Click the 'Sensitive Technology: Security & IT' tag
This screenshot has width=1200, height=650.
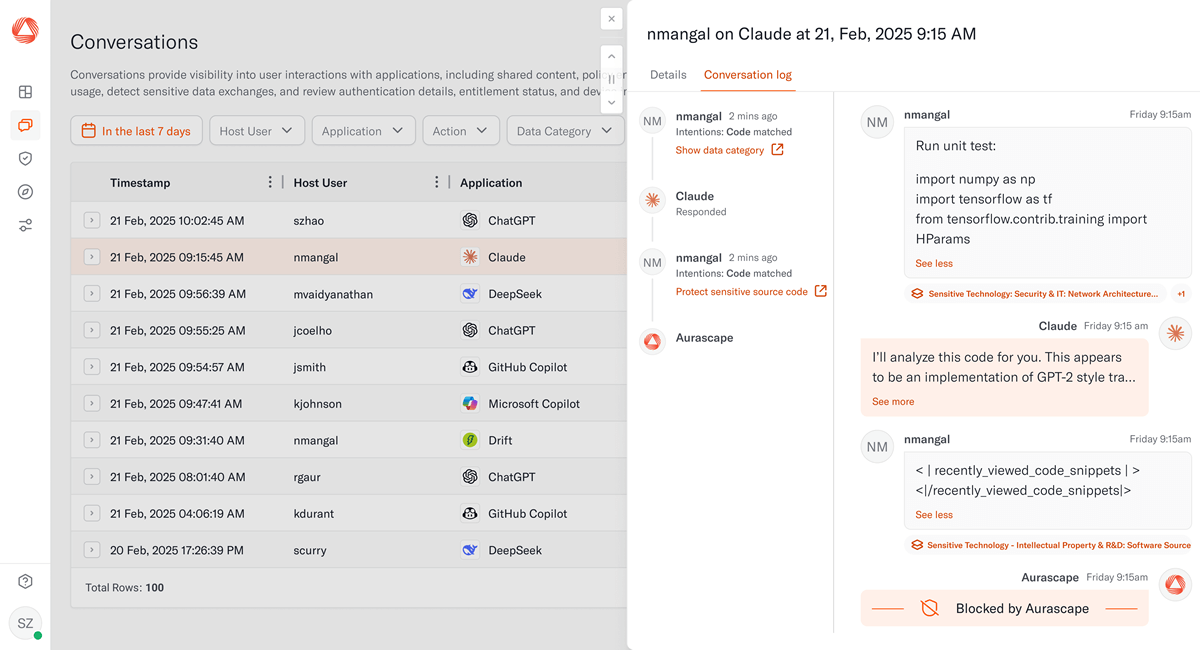(x=1036, y=294)
